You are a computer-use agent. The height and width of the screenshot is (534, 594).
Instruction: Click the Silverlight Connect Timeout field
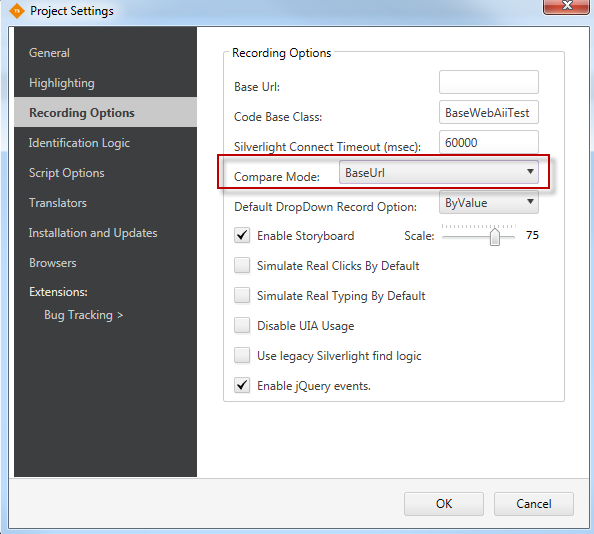(x=489, y=142)
